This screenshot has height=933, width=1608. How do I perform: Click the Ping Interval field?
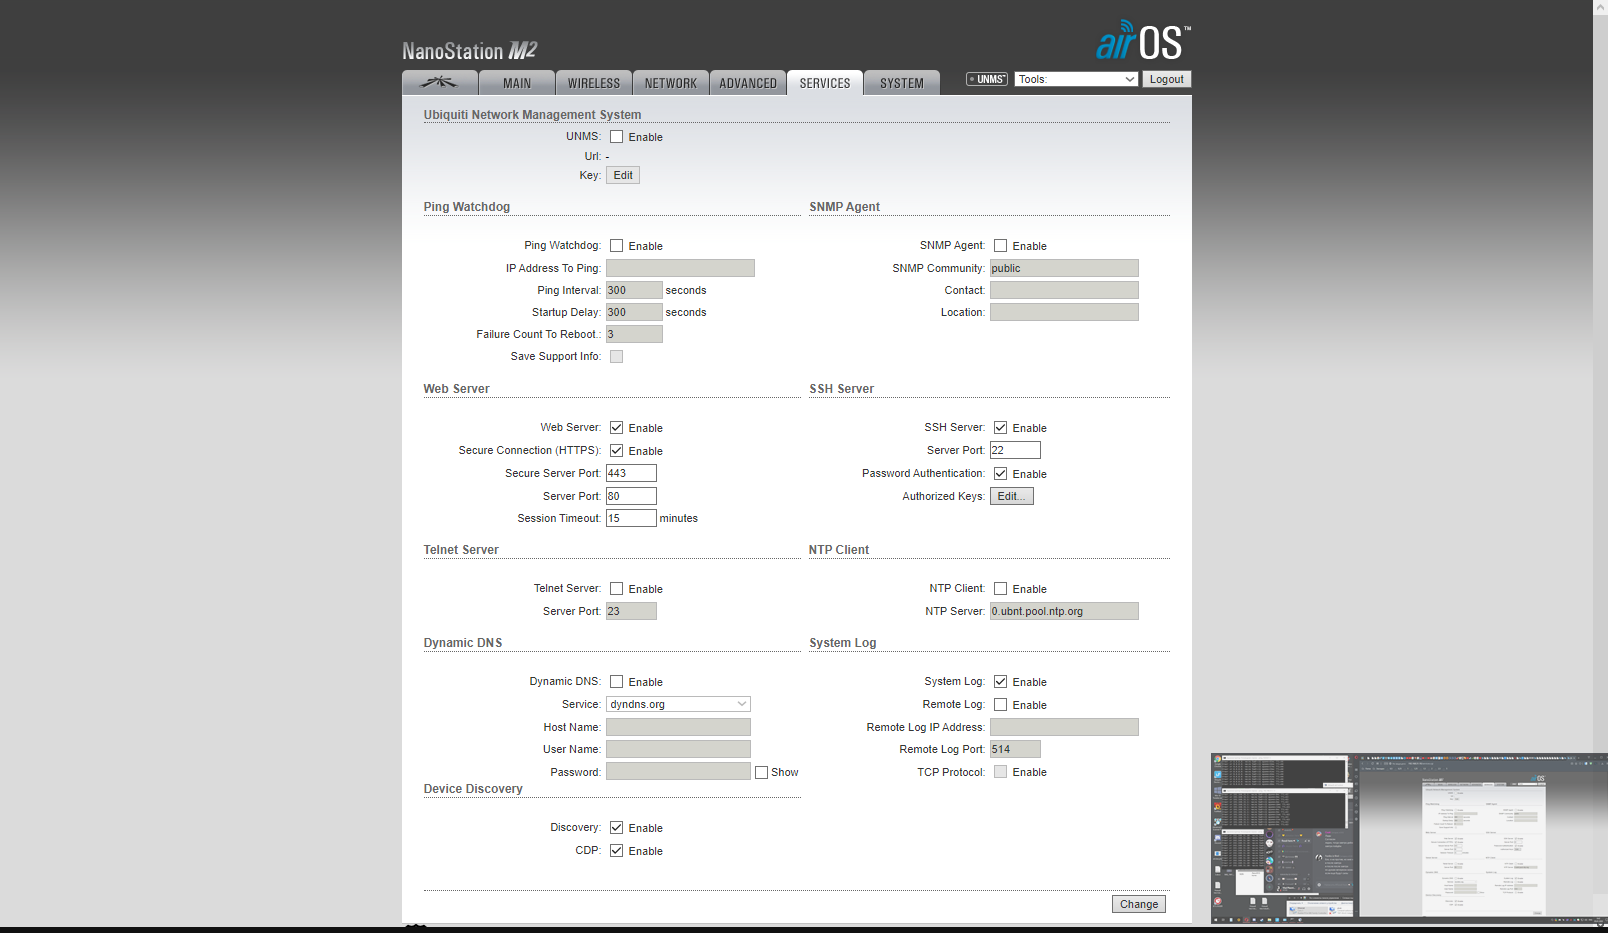(x=634, y=290)
